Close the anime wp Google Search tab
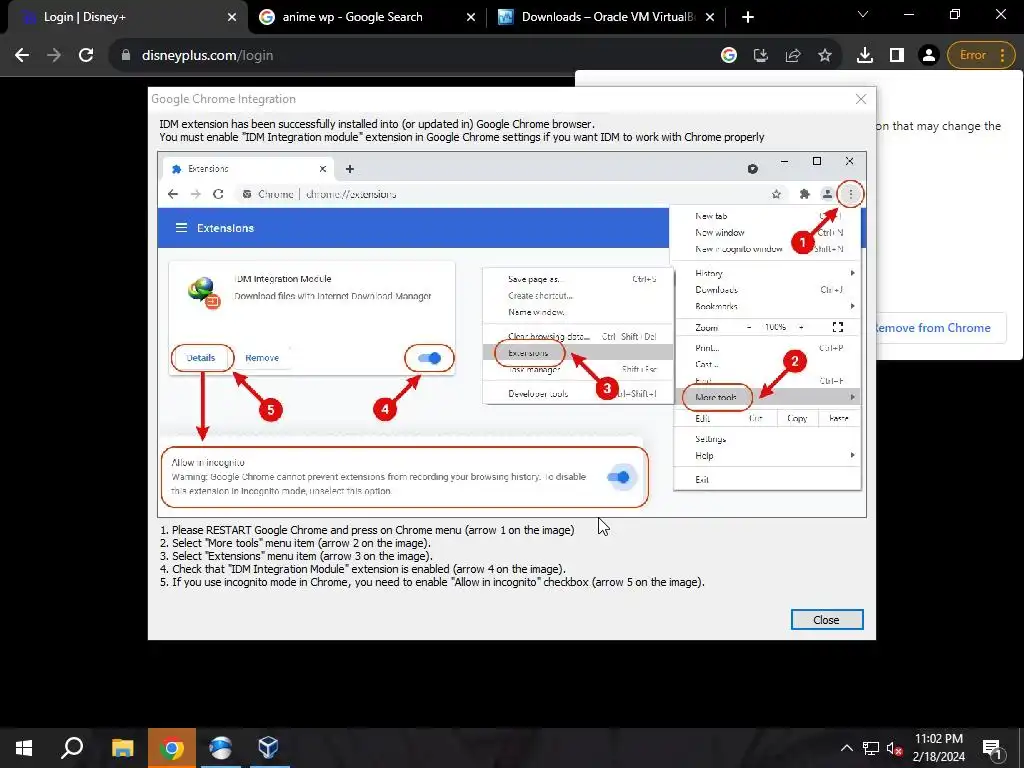Screen dimensions: 1024x768 [471, 18]
